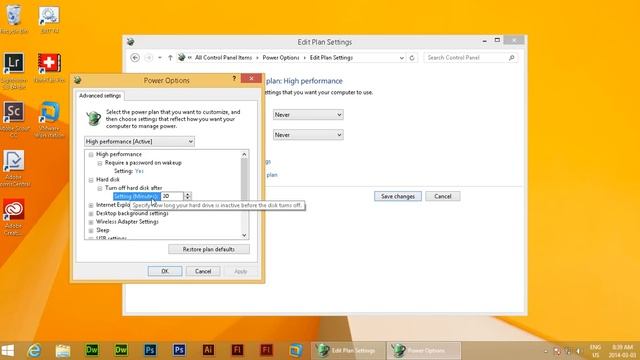Image resolution: width=640 pixels, height=360 pixels.
Task: Open the Adobe document-with-checkmark desktop shortcut
Action: [x=14, y=167]
